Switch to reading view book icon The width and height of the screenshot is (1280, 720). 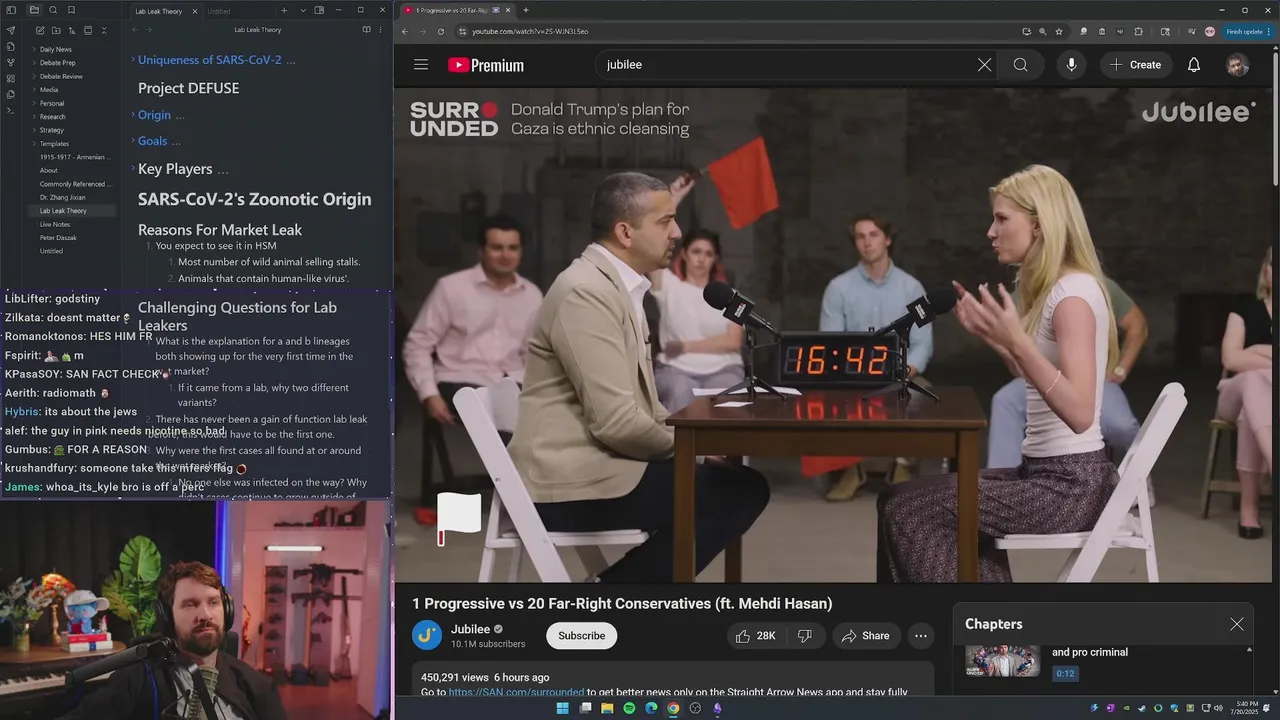[366, 30]
